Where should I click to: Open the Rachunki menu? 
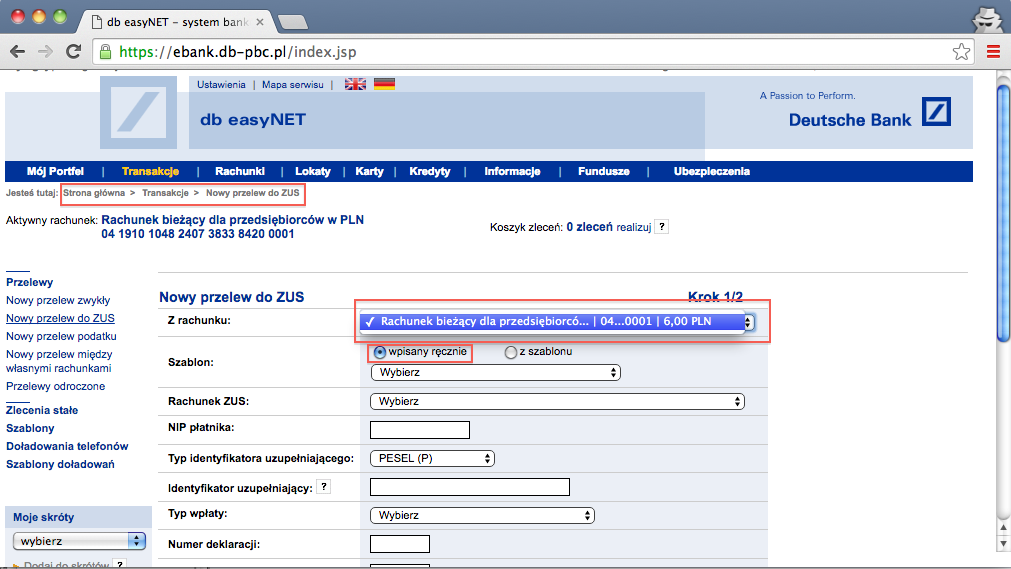(240, 171)
